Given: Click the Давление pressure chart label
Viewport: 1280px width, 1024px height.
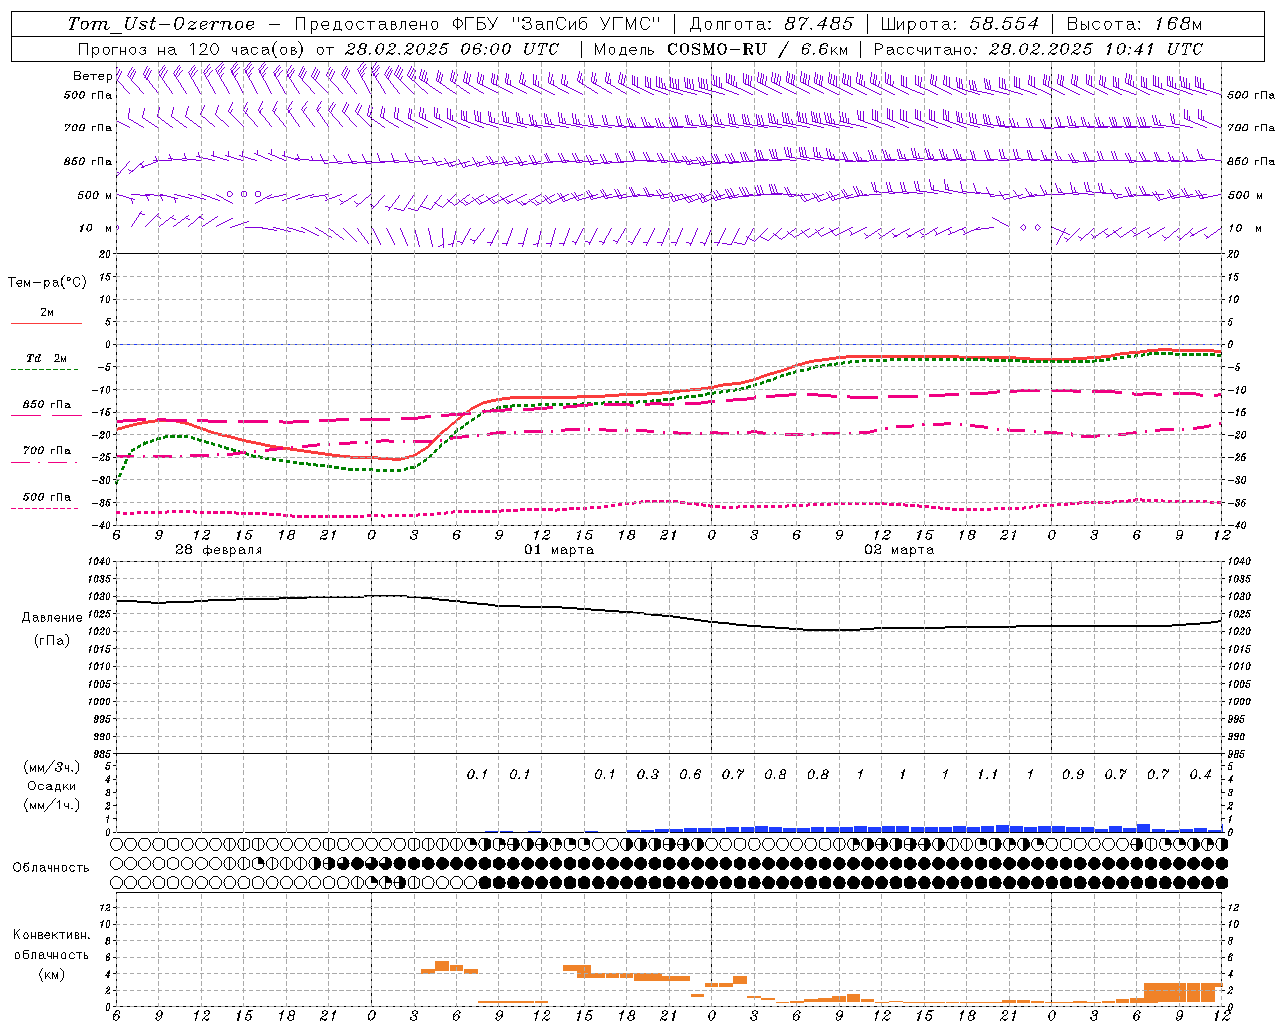Looking at the screenshot, I should 52,618.
